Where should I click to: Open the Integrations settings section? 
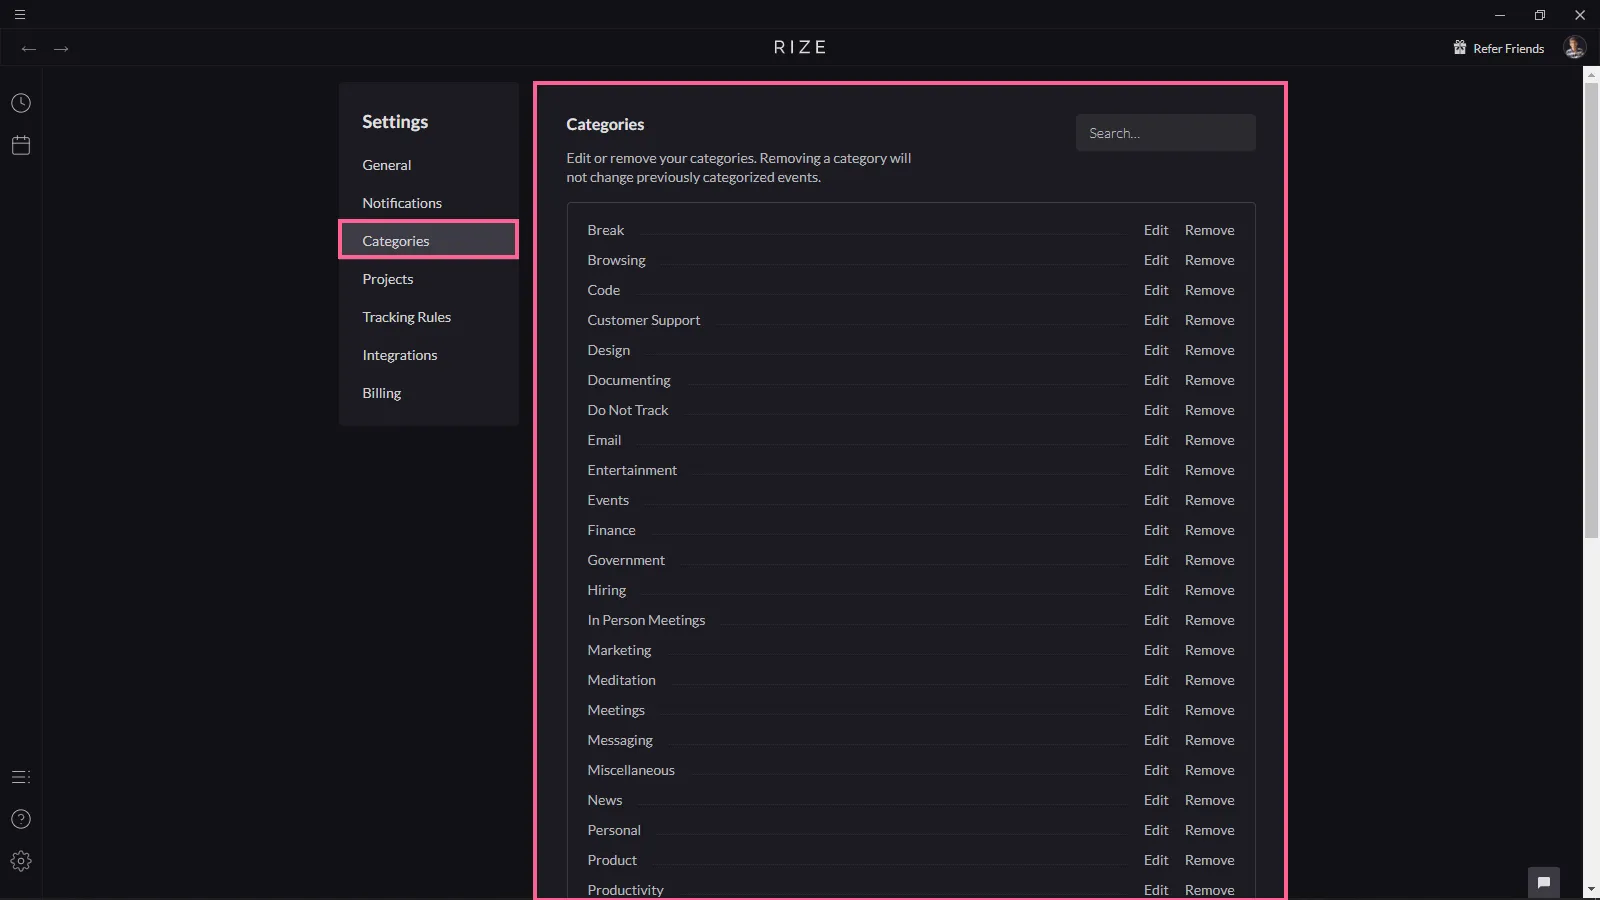click(x=400, y=355)
